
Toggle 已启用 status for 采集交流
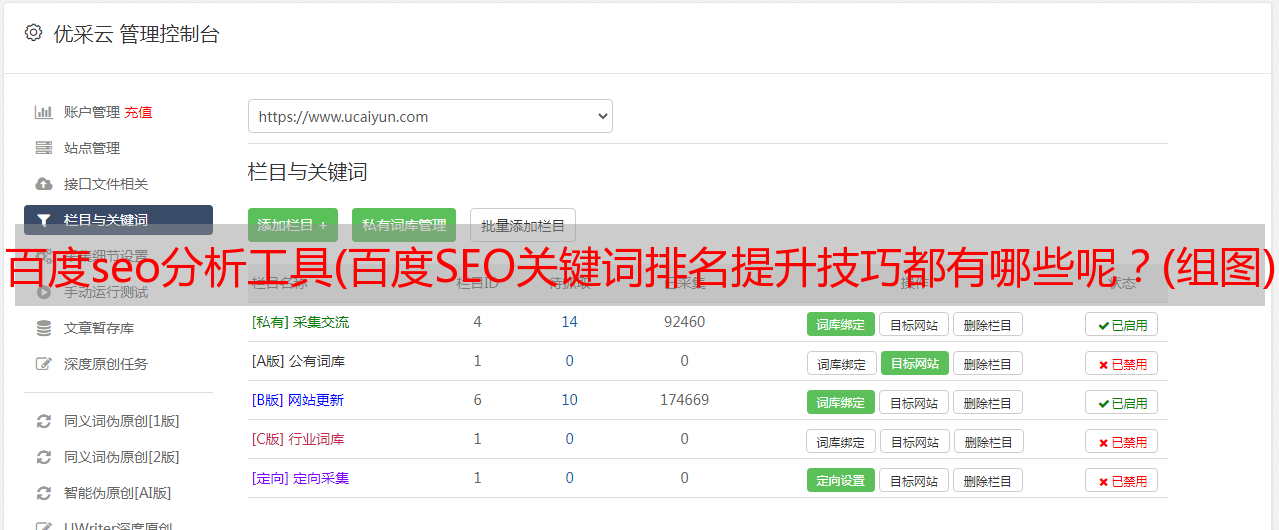point(1122,324)
